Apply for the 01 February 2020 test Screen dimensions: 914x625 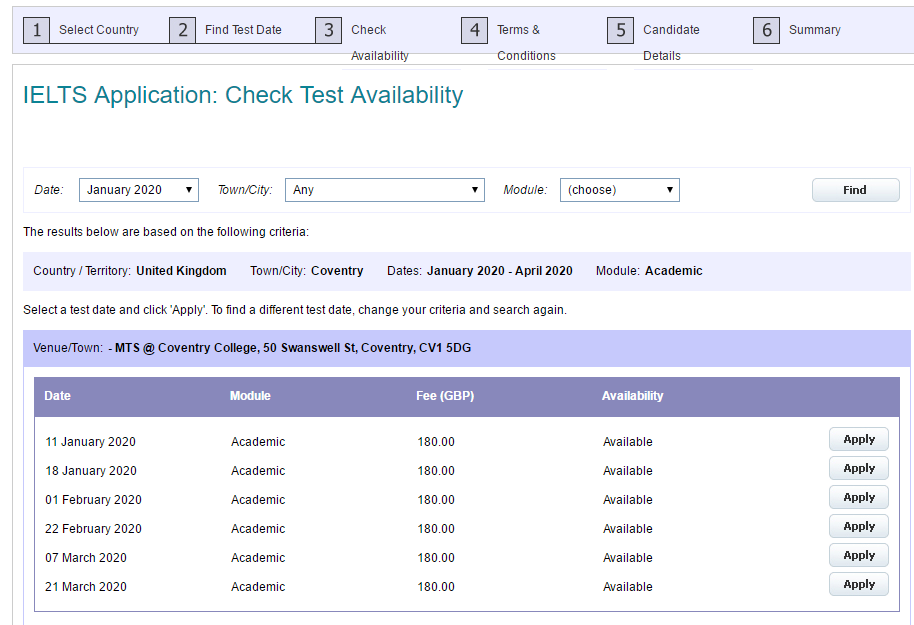point(859,497)
